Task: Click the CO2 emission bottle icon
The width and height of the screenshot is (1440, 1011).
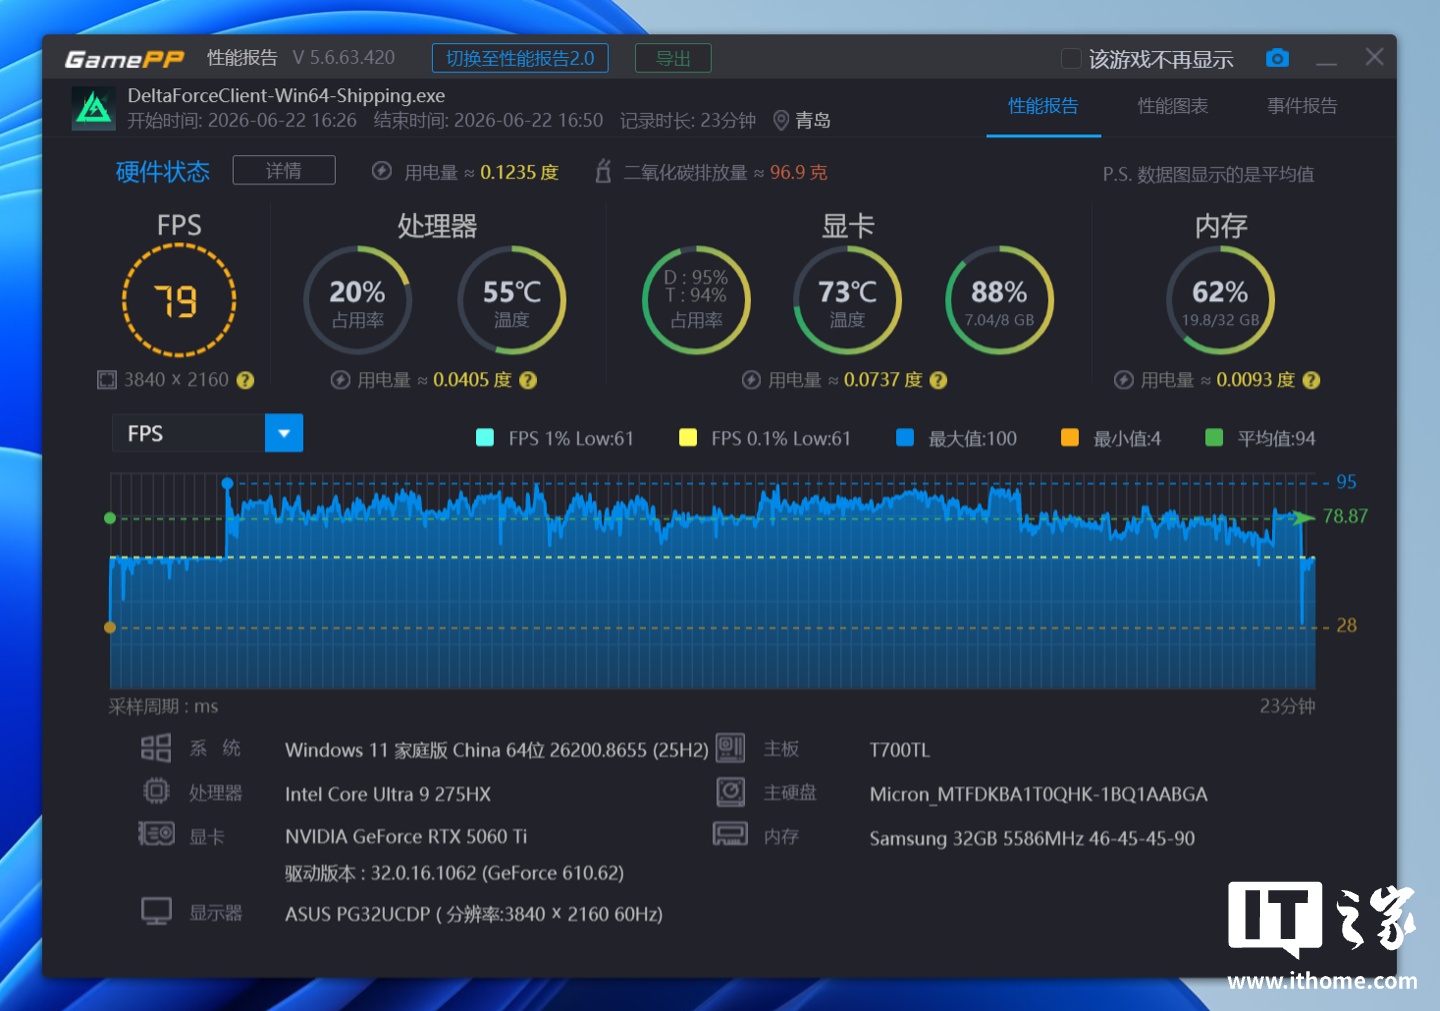Action: coord(603,171)
